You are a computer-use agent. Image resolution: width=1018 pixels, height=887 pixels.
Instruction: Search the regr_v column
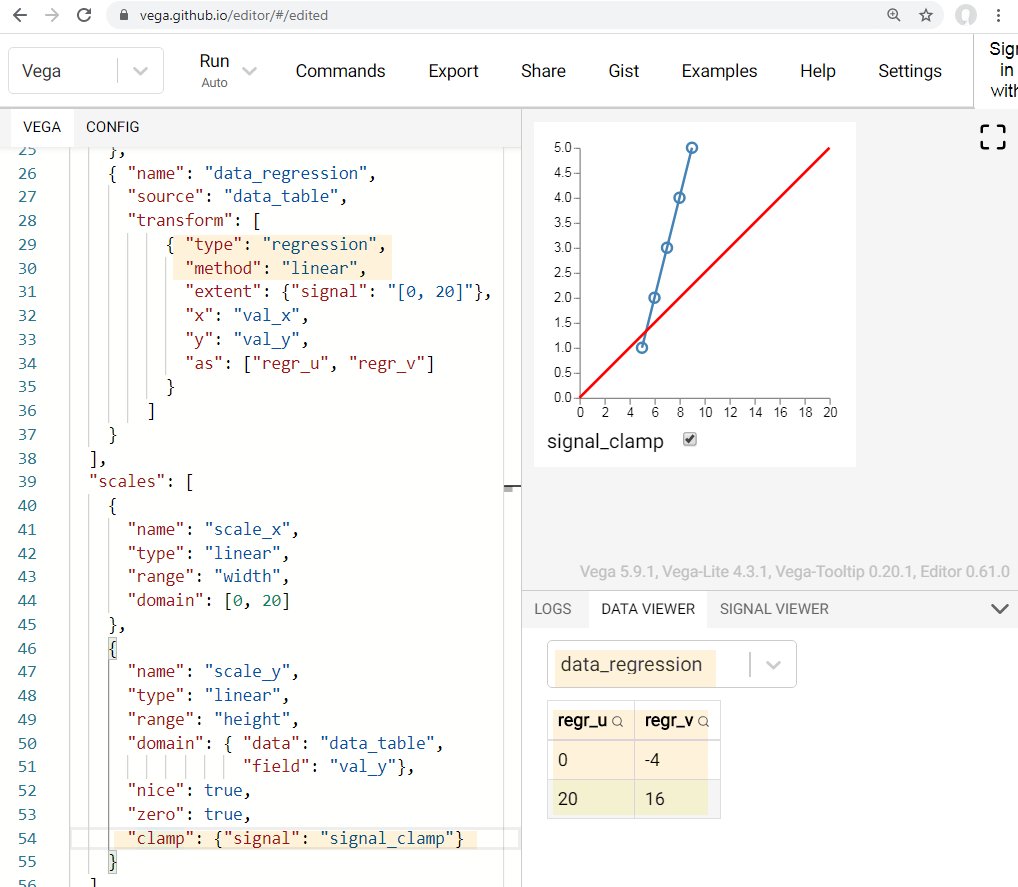703,721
